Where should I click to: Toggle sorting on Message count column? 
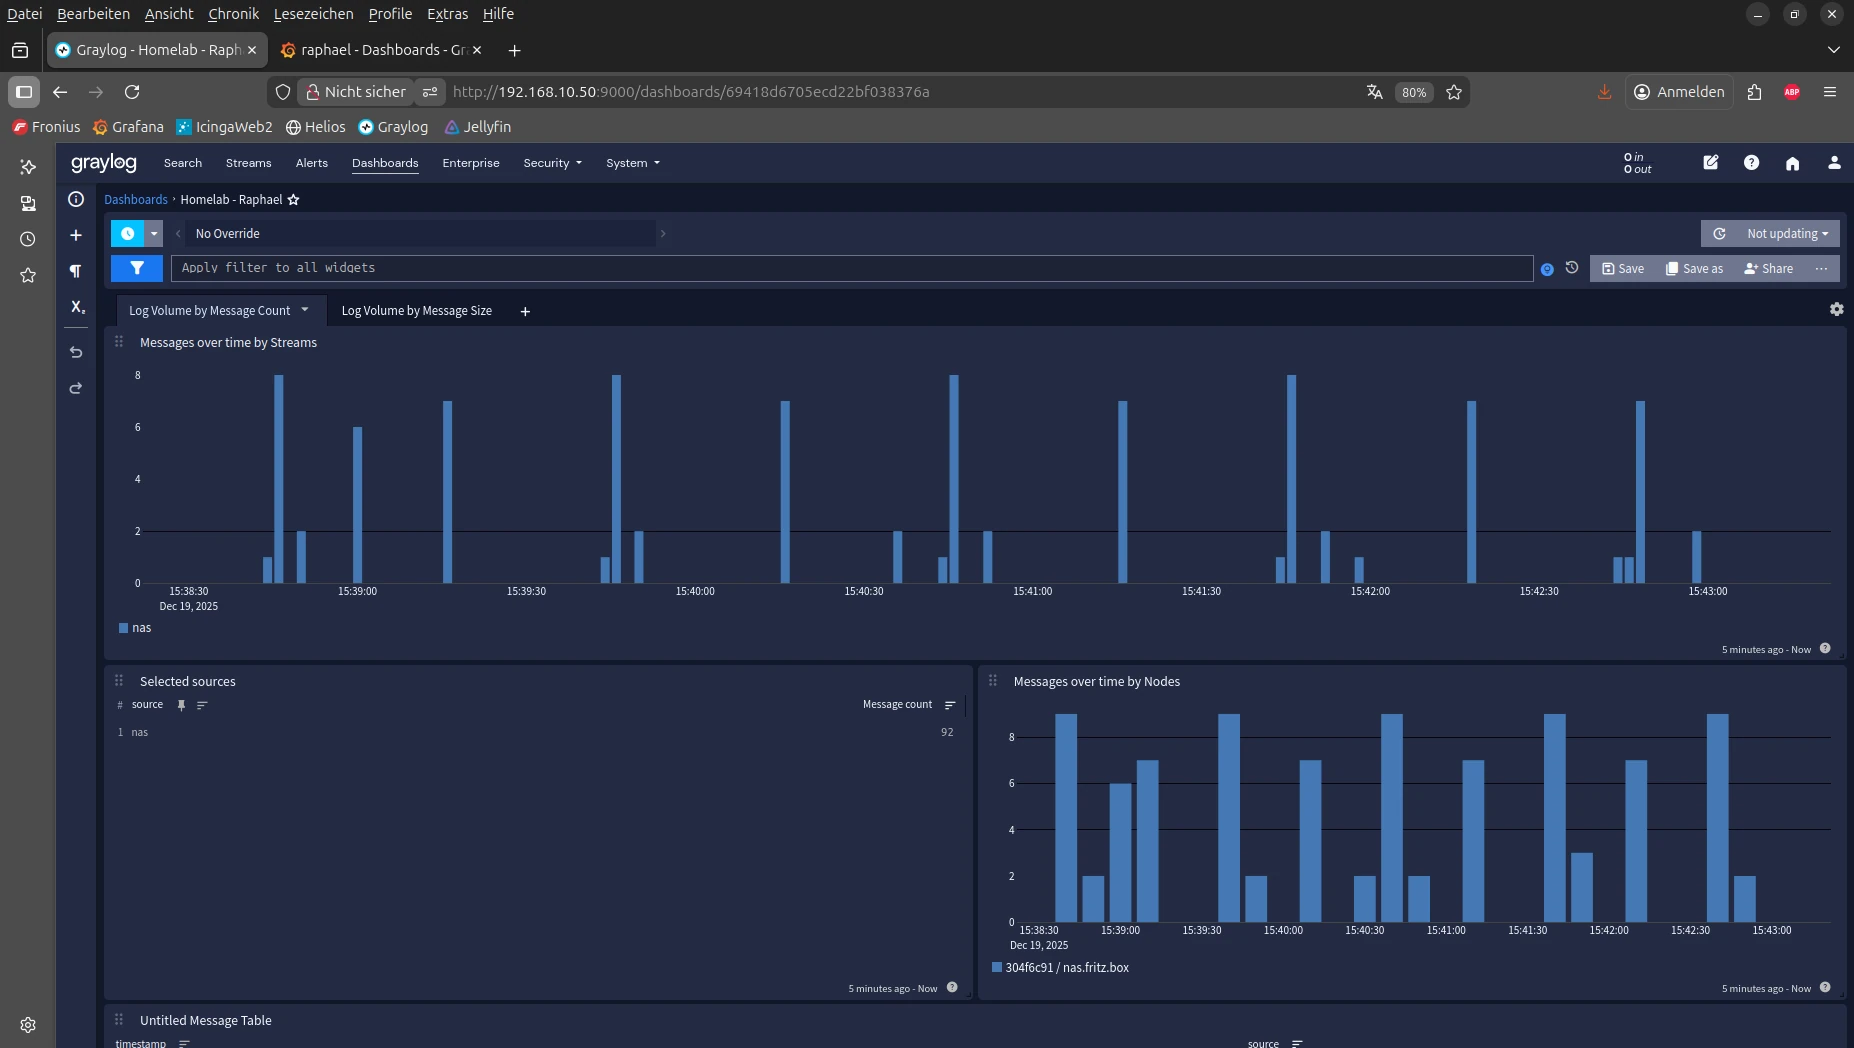tap(950, 705)
